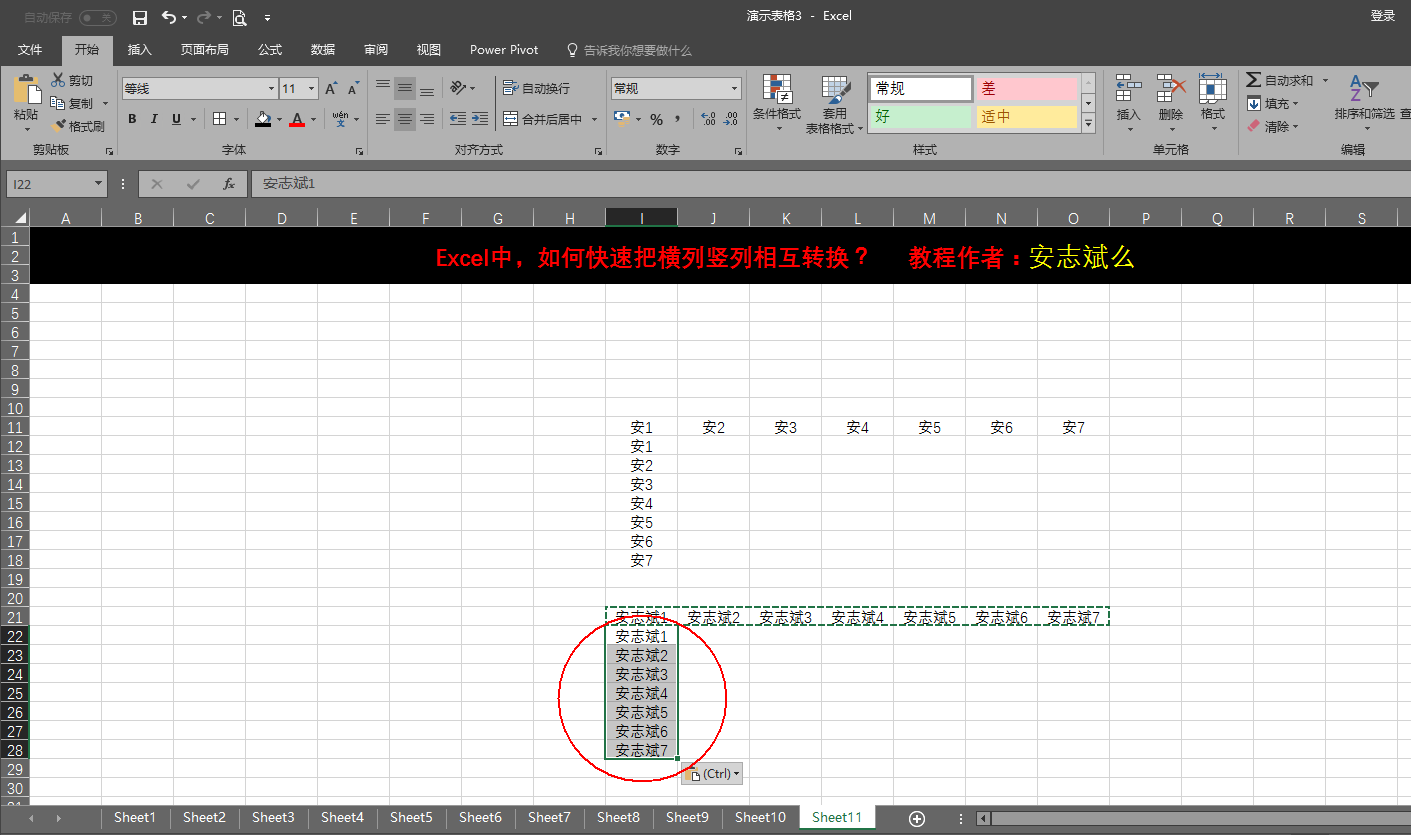The height and width of the screenshot is (835, 1411).
Task: Open the Paste Options (Ctrl) dropdown
Action: (x=712, y=774)
